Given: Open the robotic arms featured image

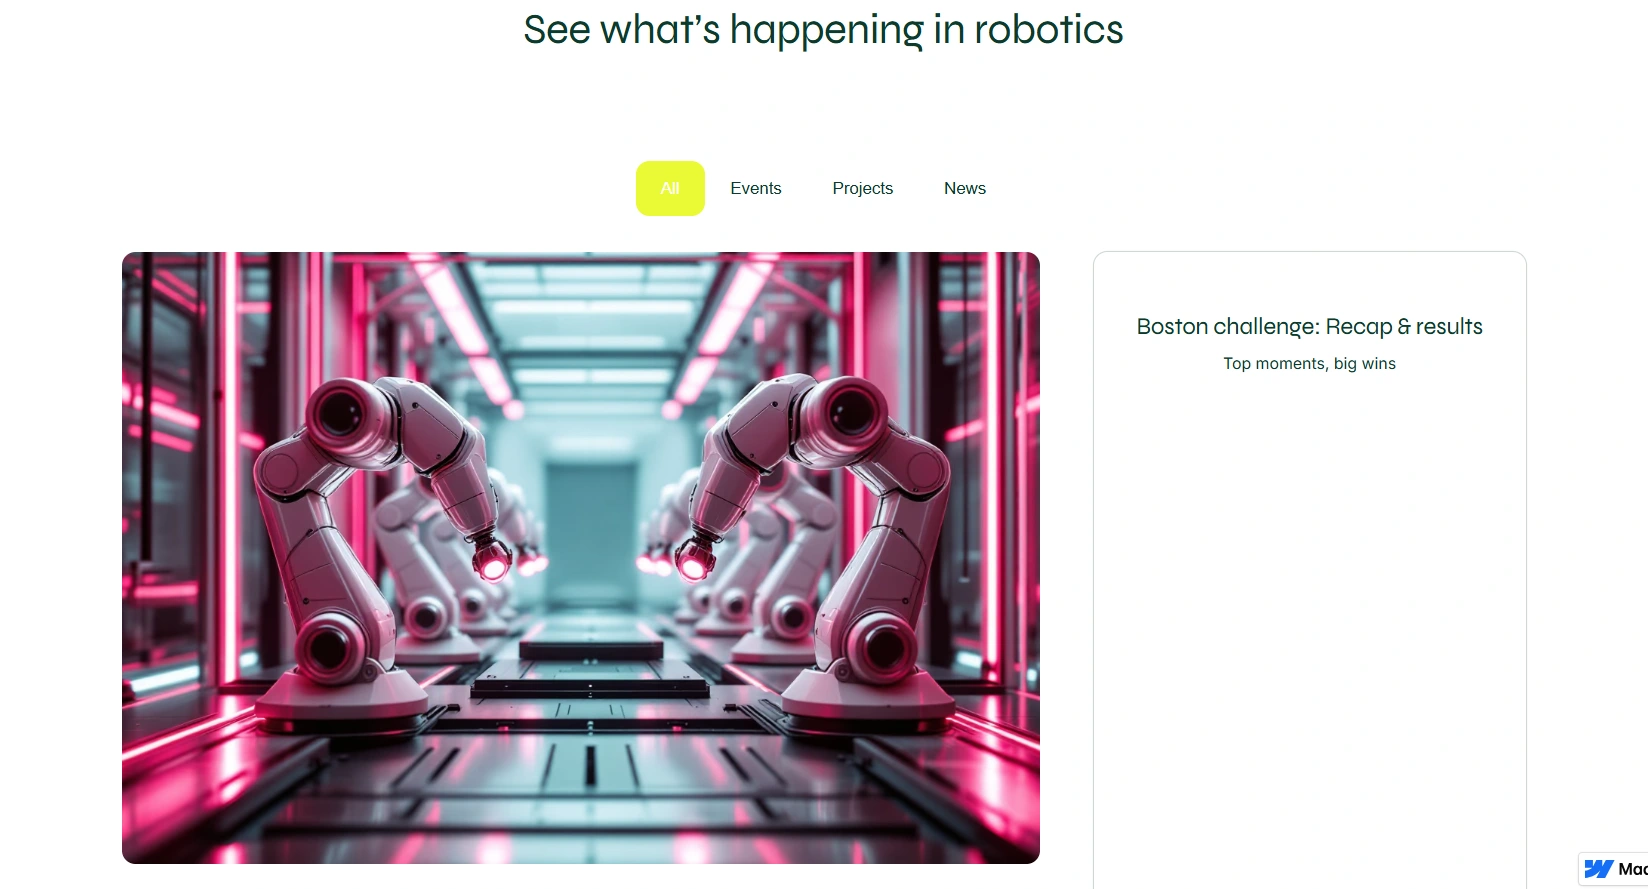Looking at the screenshot, I should 581,558.
